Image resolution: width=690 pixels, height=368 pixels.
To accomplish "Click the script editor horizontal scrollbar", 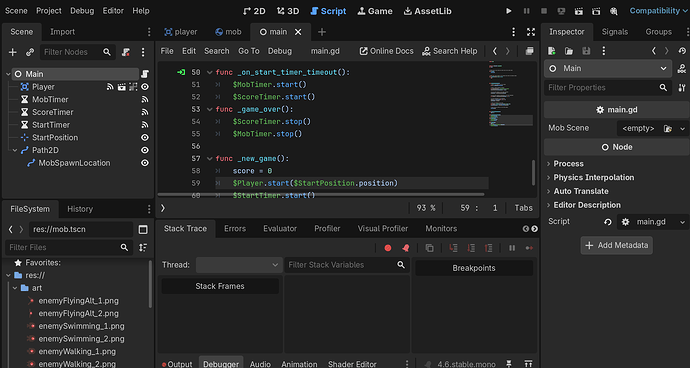I will point(321,194).
